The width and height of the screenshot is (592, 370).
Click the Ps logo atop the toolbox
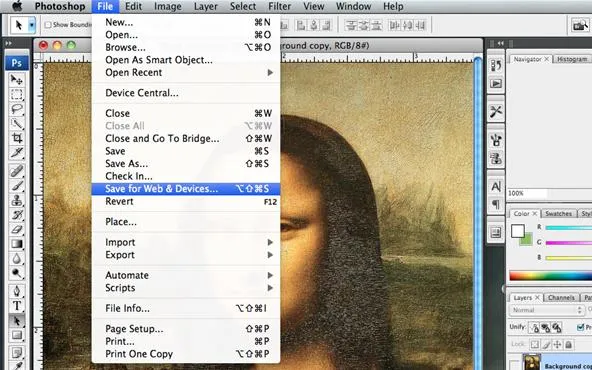[x=17, y=63]
